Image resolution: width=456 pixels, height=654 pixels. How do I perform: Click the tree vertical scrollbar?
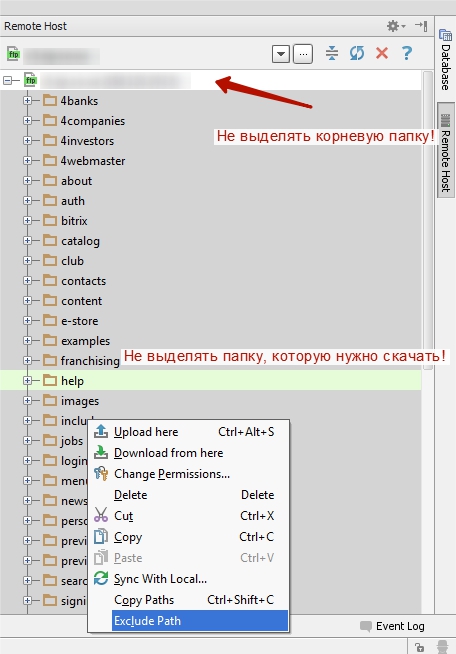click(x=428, y=221)
